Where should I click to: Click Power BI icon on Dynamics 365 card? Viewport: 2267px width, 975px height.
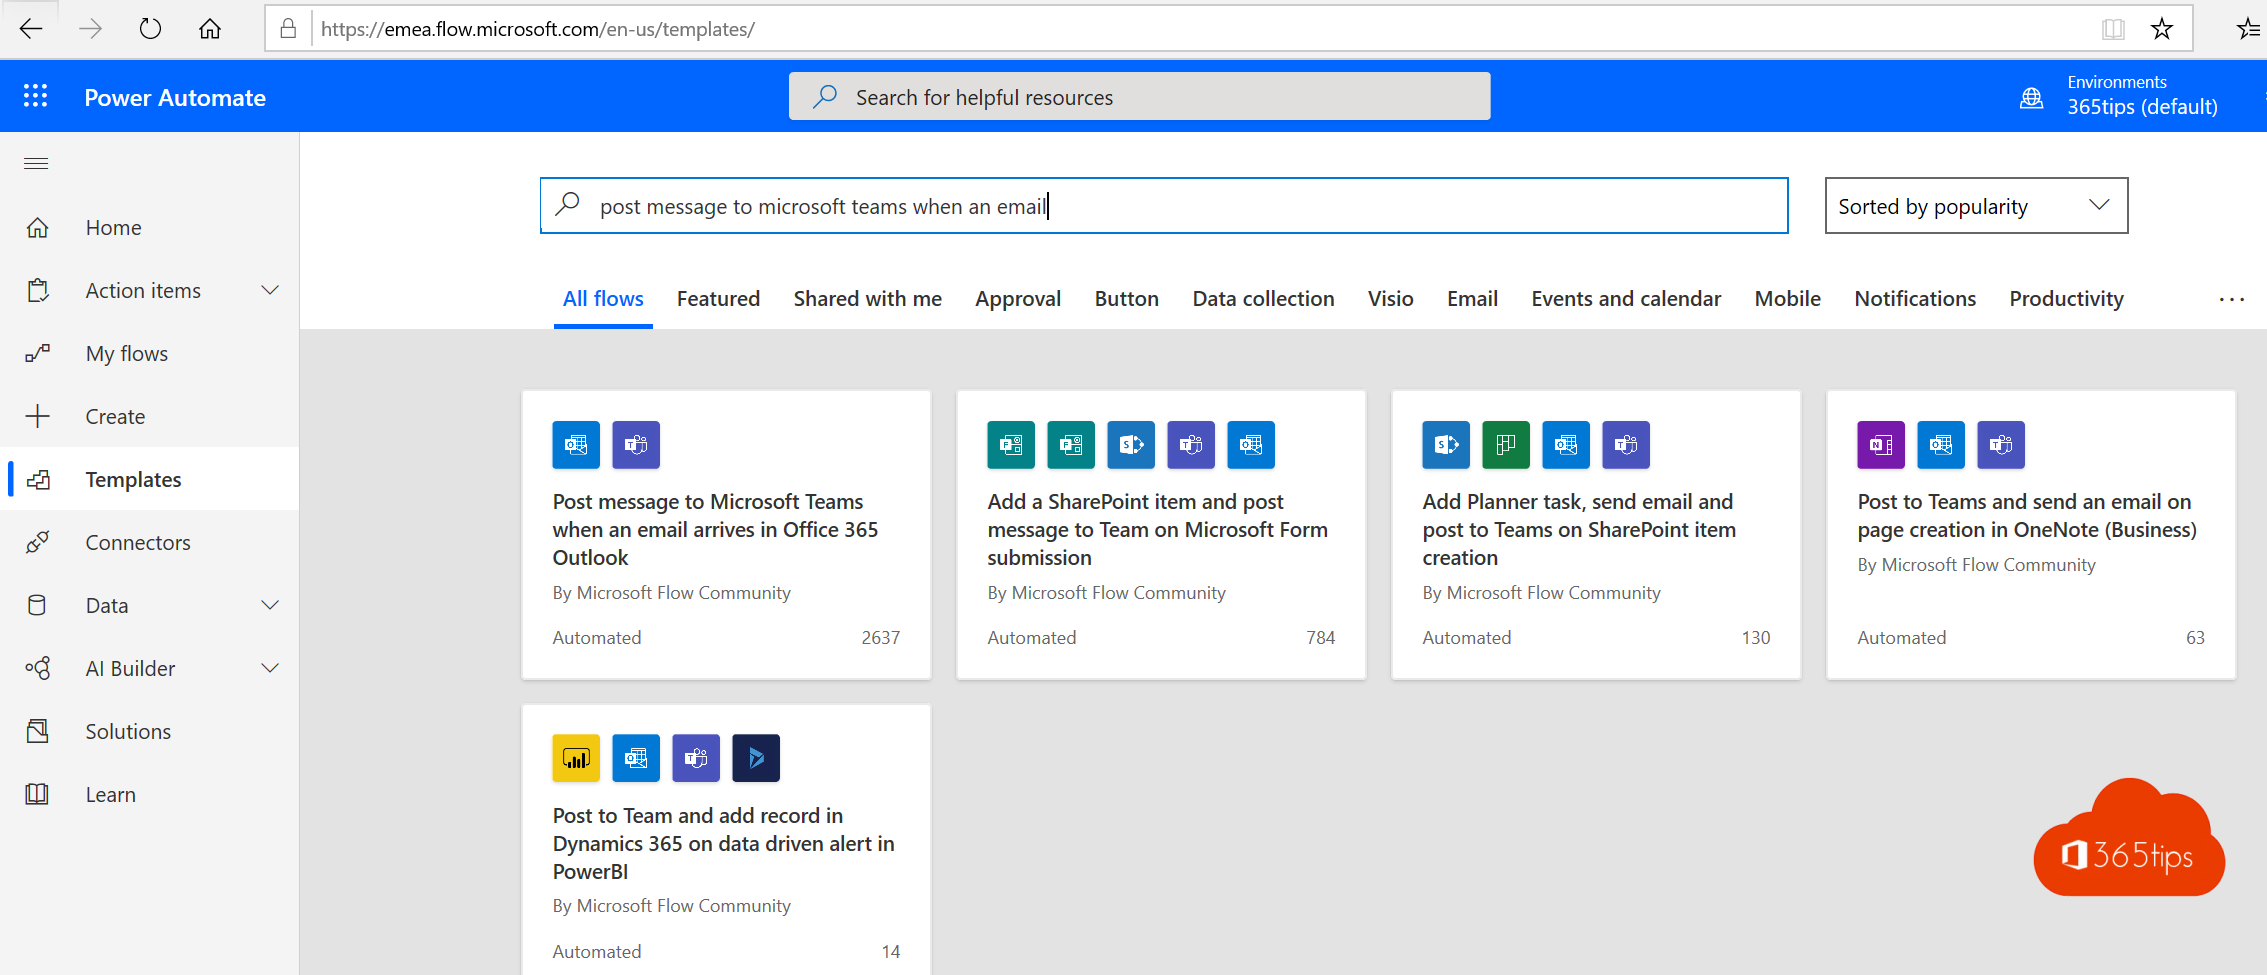(576, 758)
